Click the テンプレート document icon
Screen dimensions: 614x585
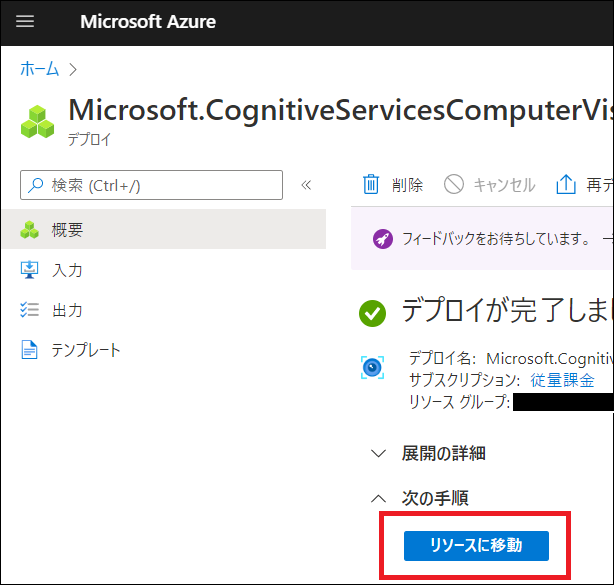tap(29, 350)
